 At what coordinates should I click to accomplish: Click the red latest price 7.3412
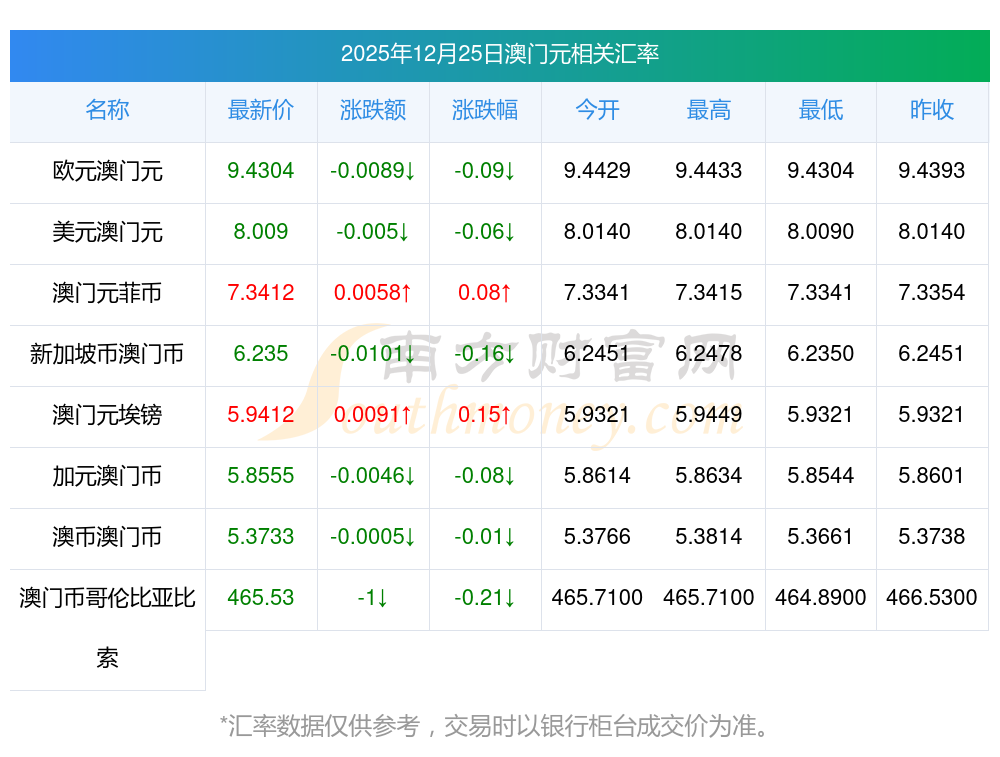coord(261,293)
